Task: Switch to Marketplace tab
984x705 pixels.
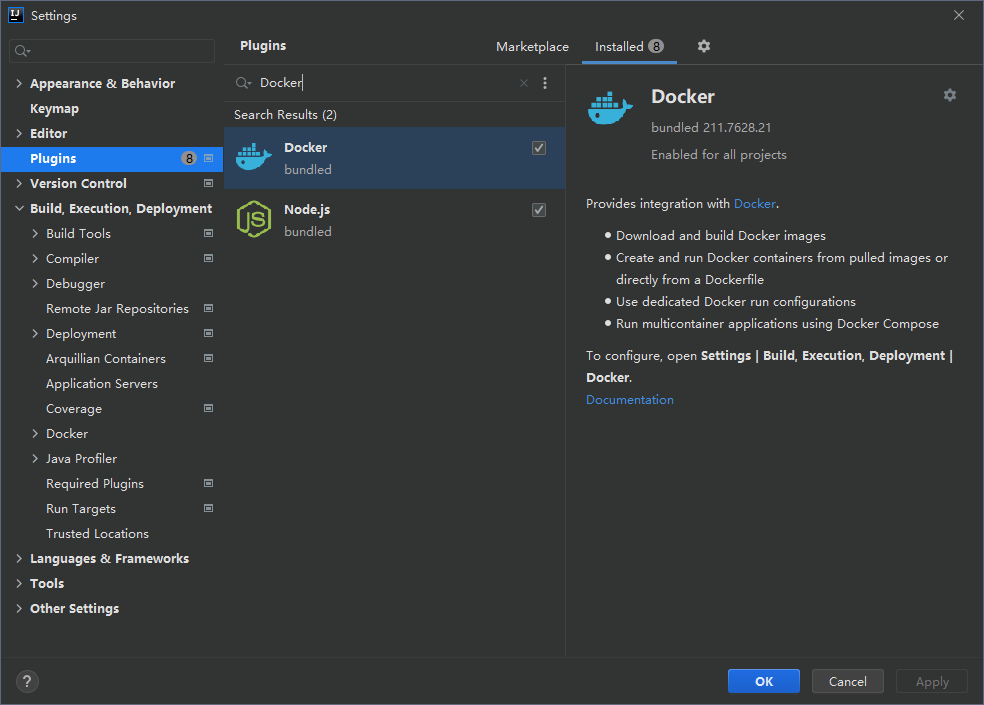Action: (532, 46)
